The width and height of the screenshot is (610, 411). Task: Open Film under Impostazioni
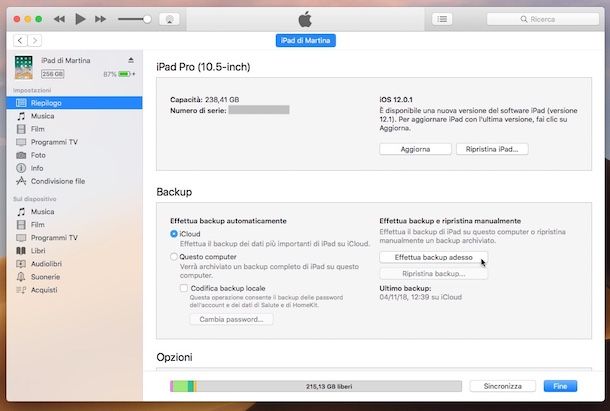pos(75,129)
